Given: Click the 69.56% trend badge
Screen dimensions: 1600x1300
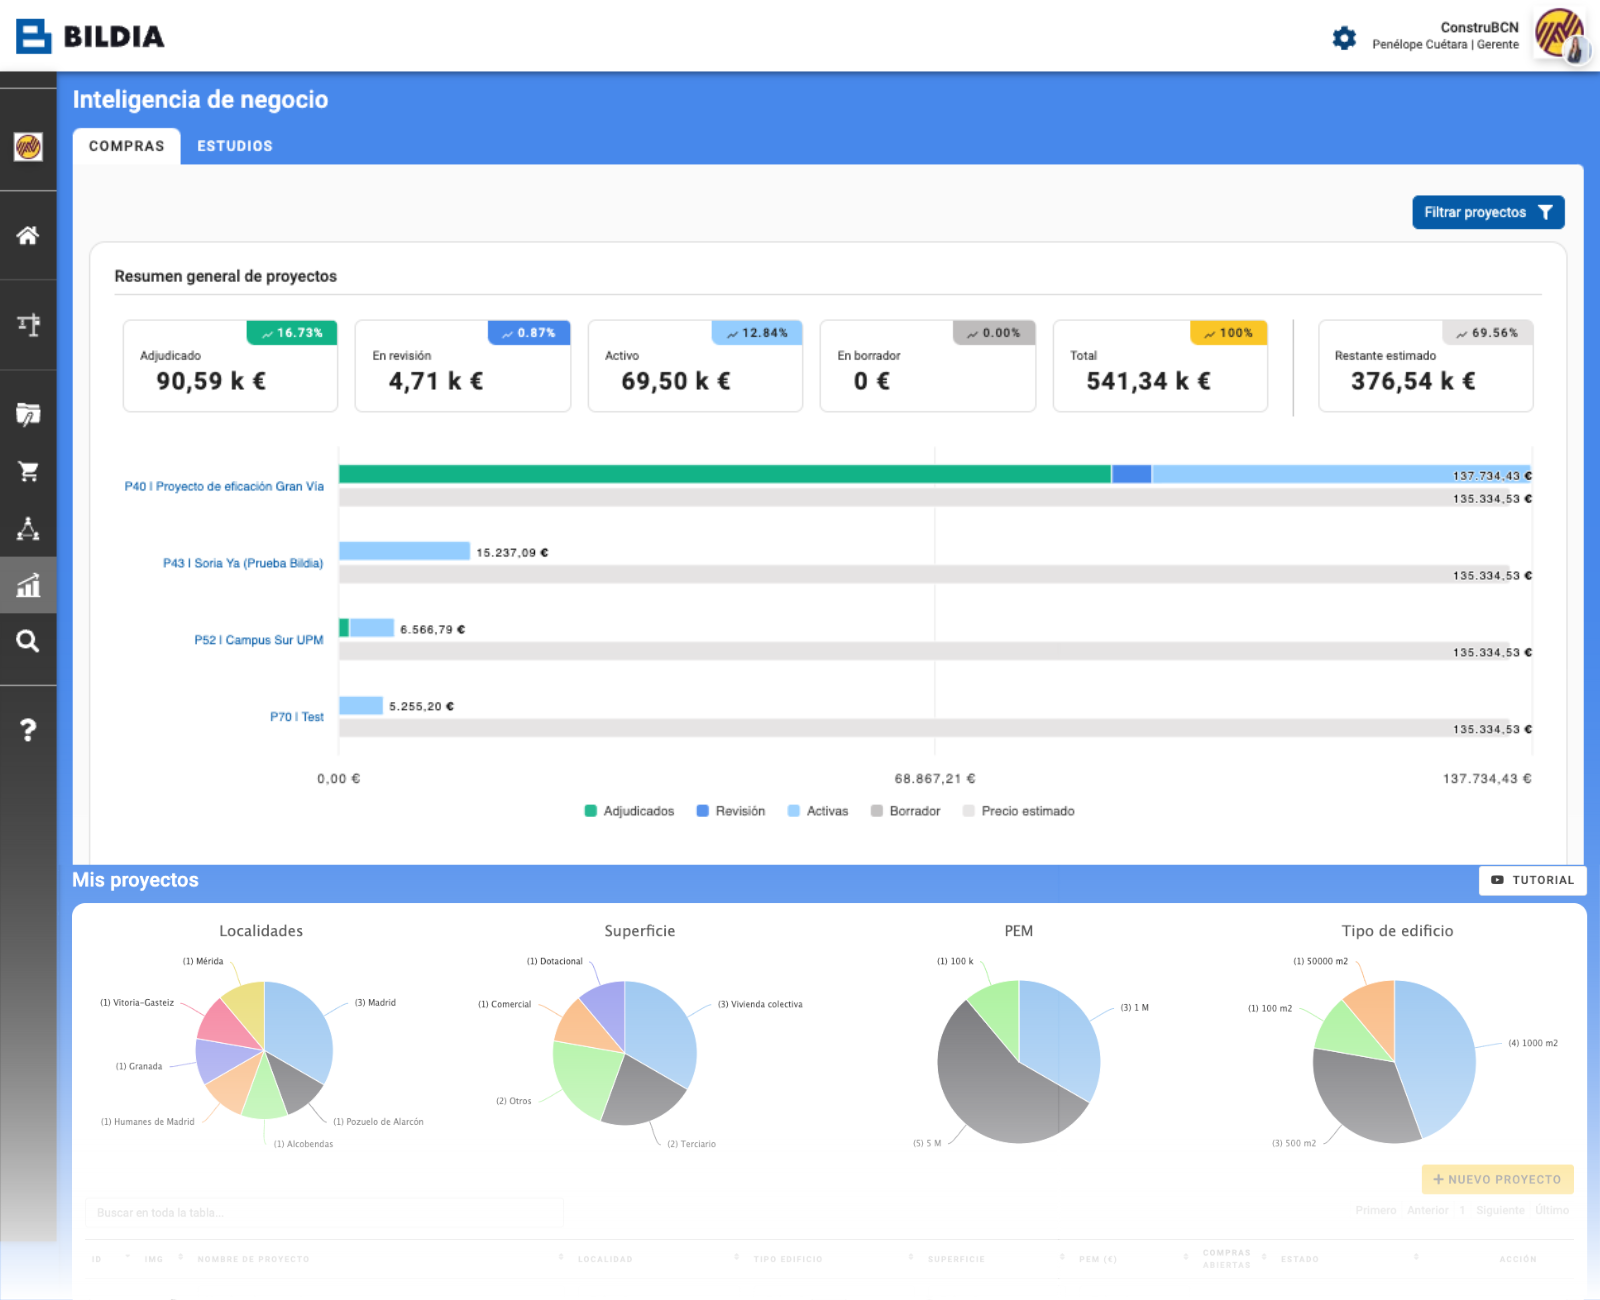Looking at the screenshot, I should tap(1488, 333).
